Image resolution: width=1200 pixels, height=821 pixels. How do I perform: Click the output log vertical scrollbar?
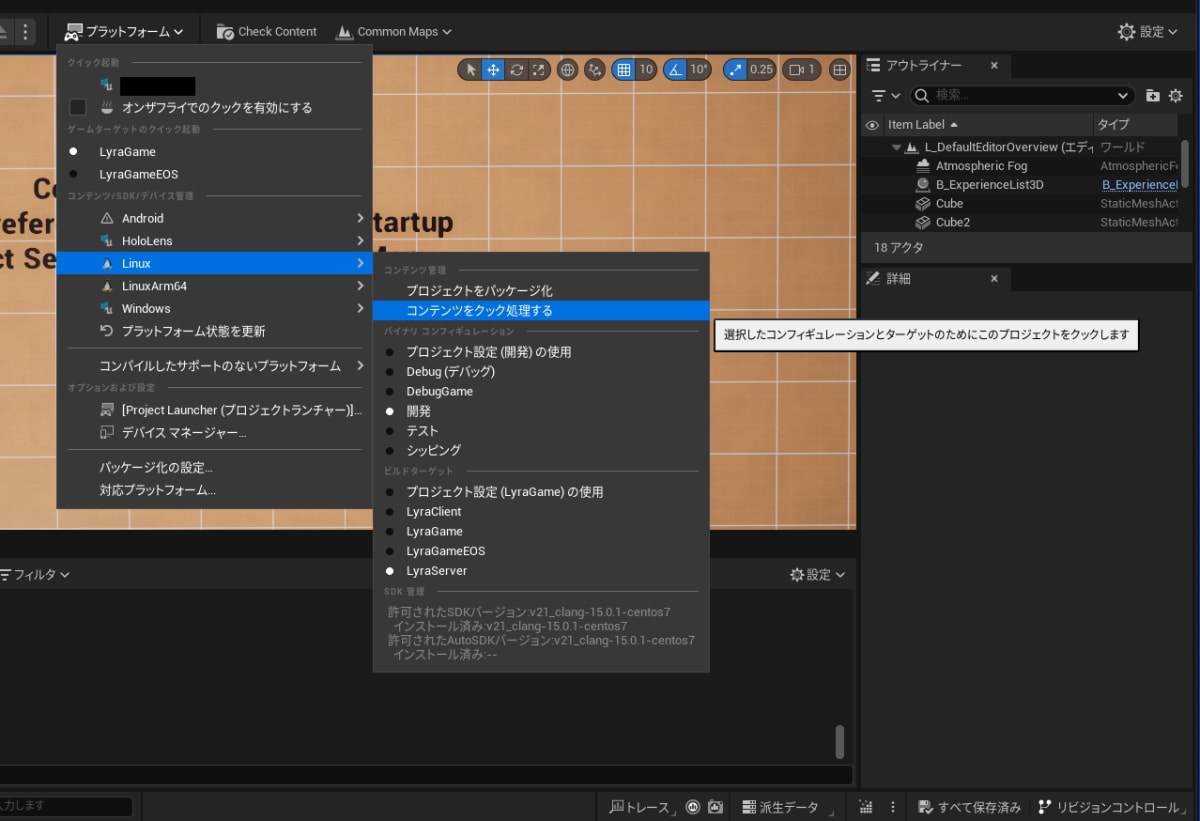click(840, 742)
